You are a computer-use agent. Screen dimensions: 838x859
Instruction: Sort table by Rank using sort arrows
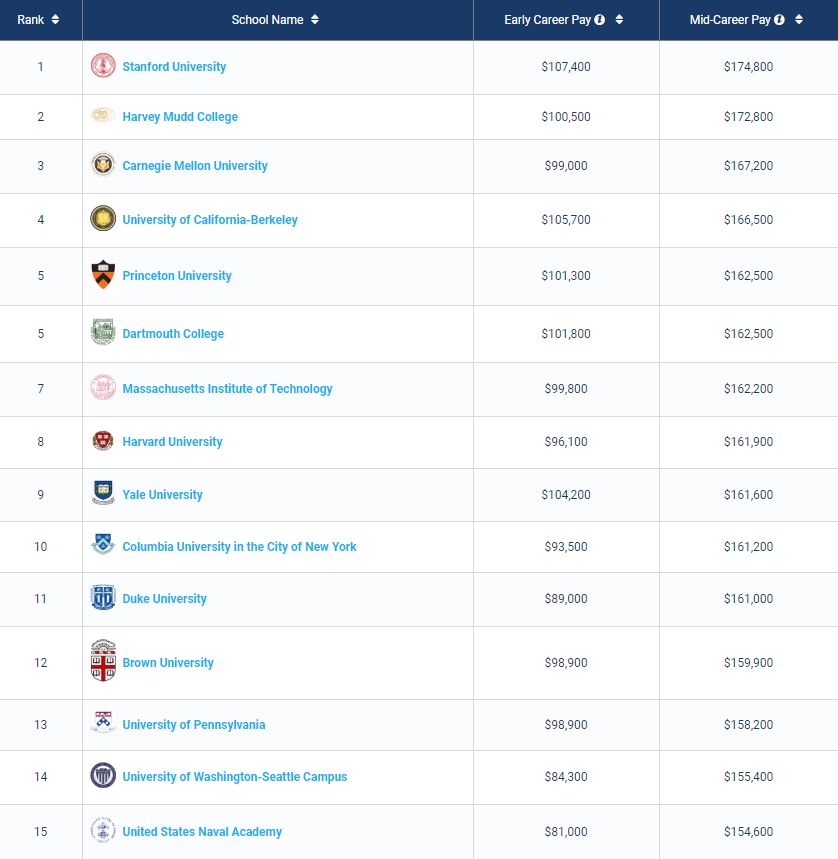click(x=55, y=20)
